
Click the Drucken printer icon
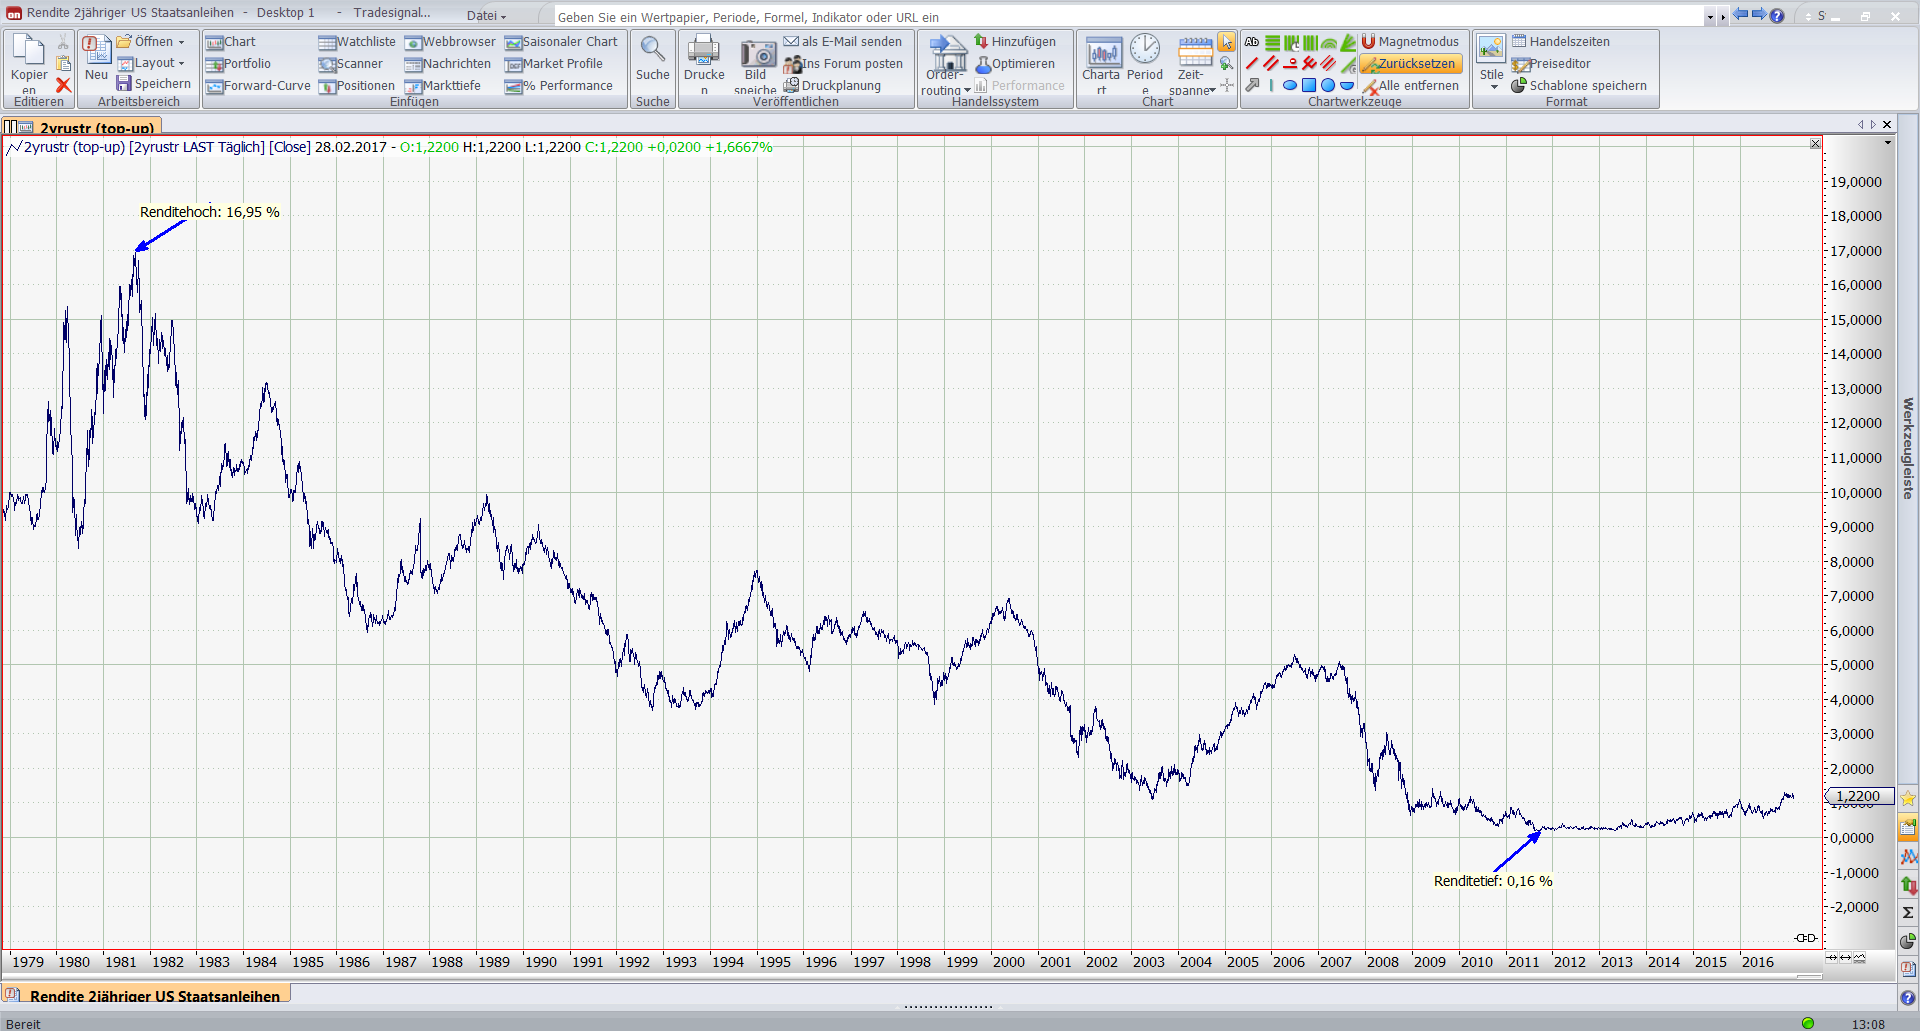pos(703,52)
